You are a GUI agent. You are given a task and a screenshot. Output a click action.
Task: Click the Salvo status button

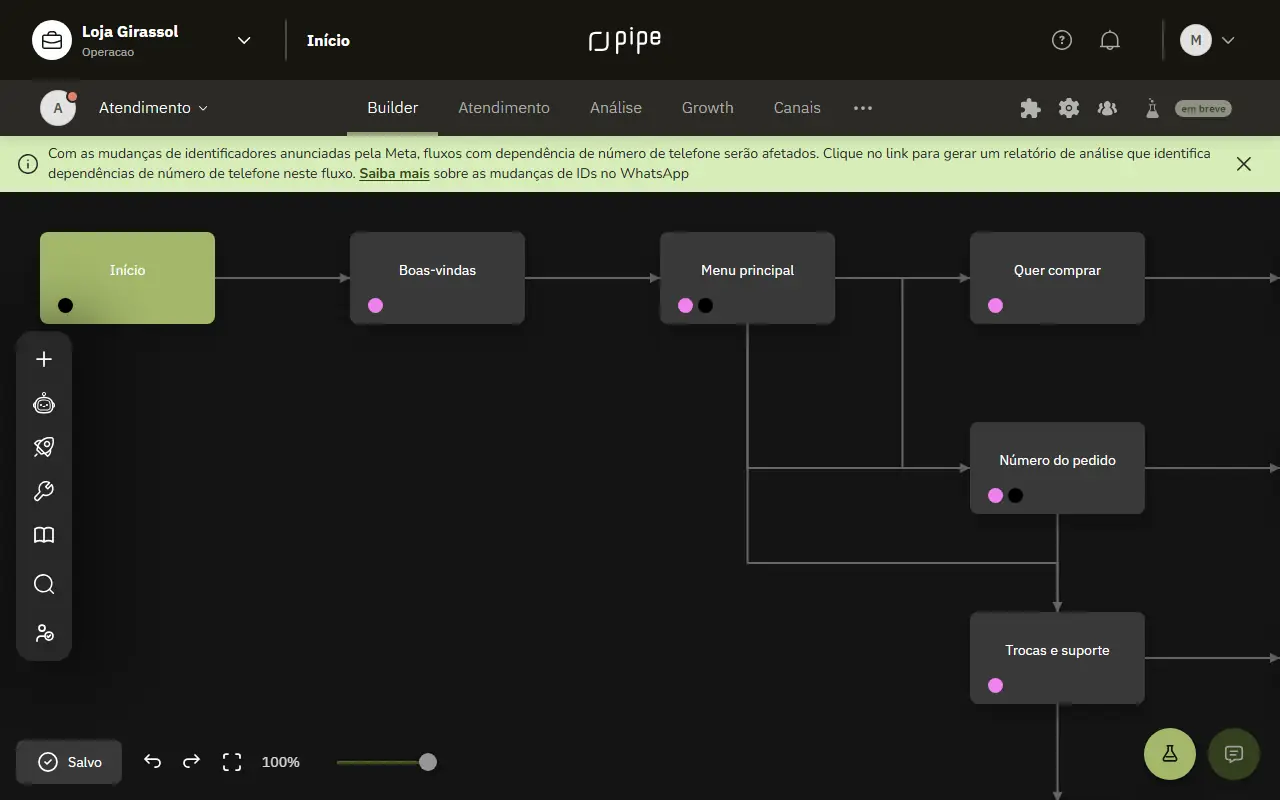69,762
